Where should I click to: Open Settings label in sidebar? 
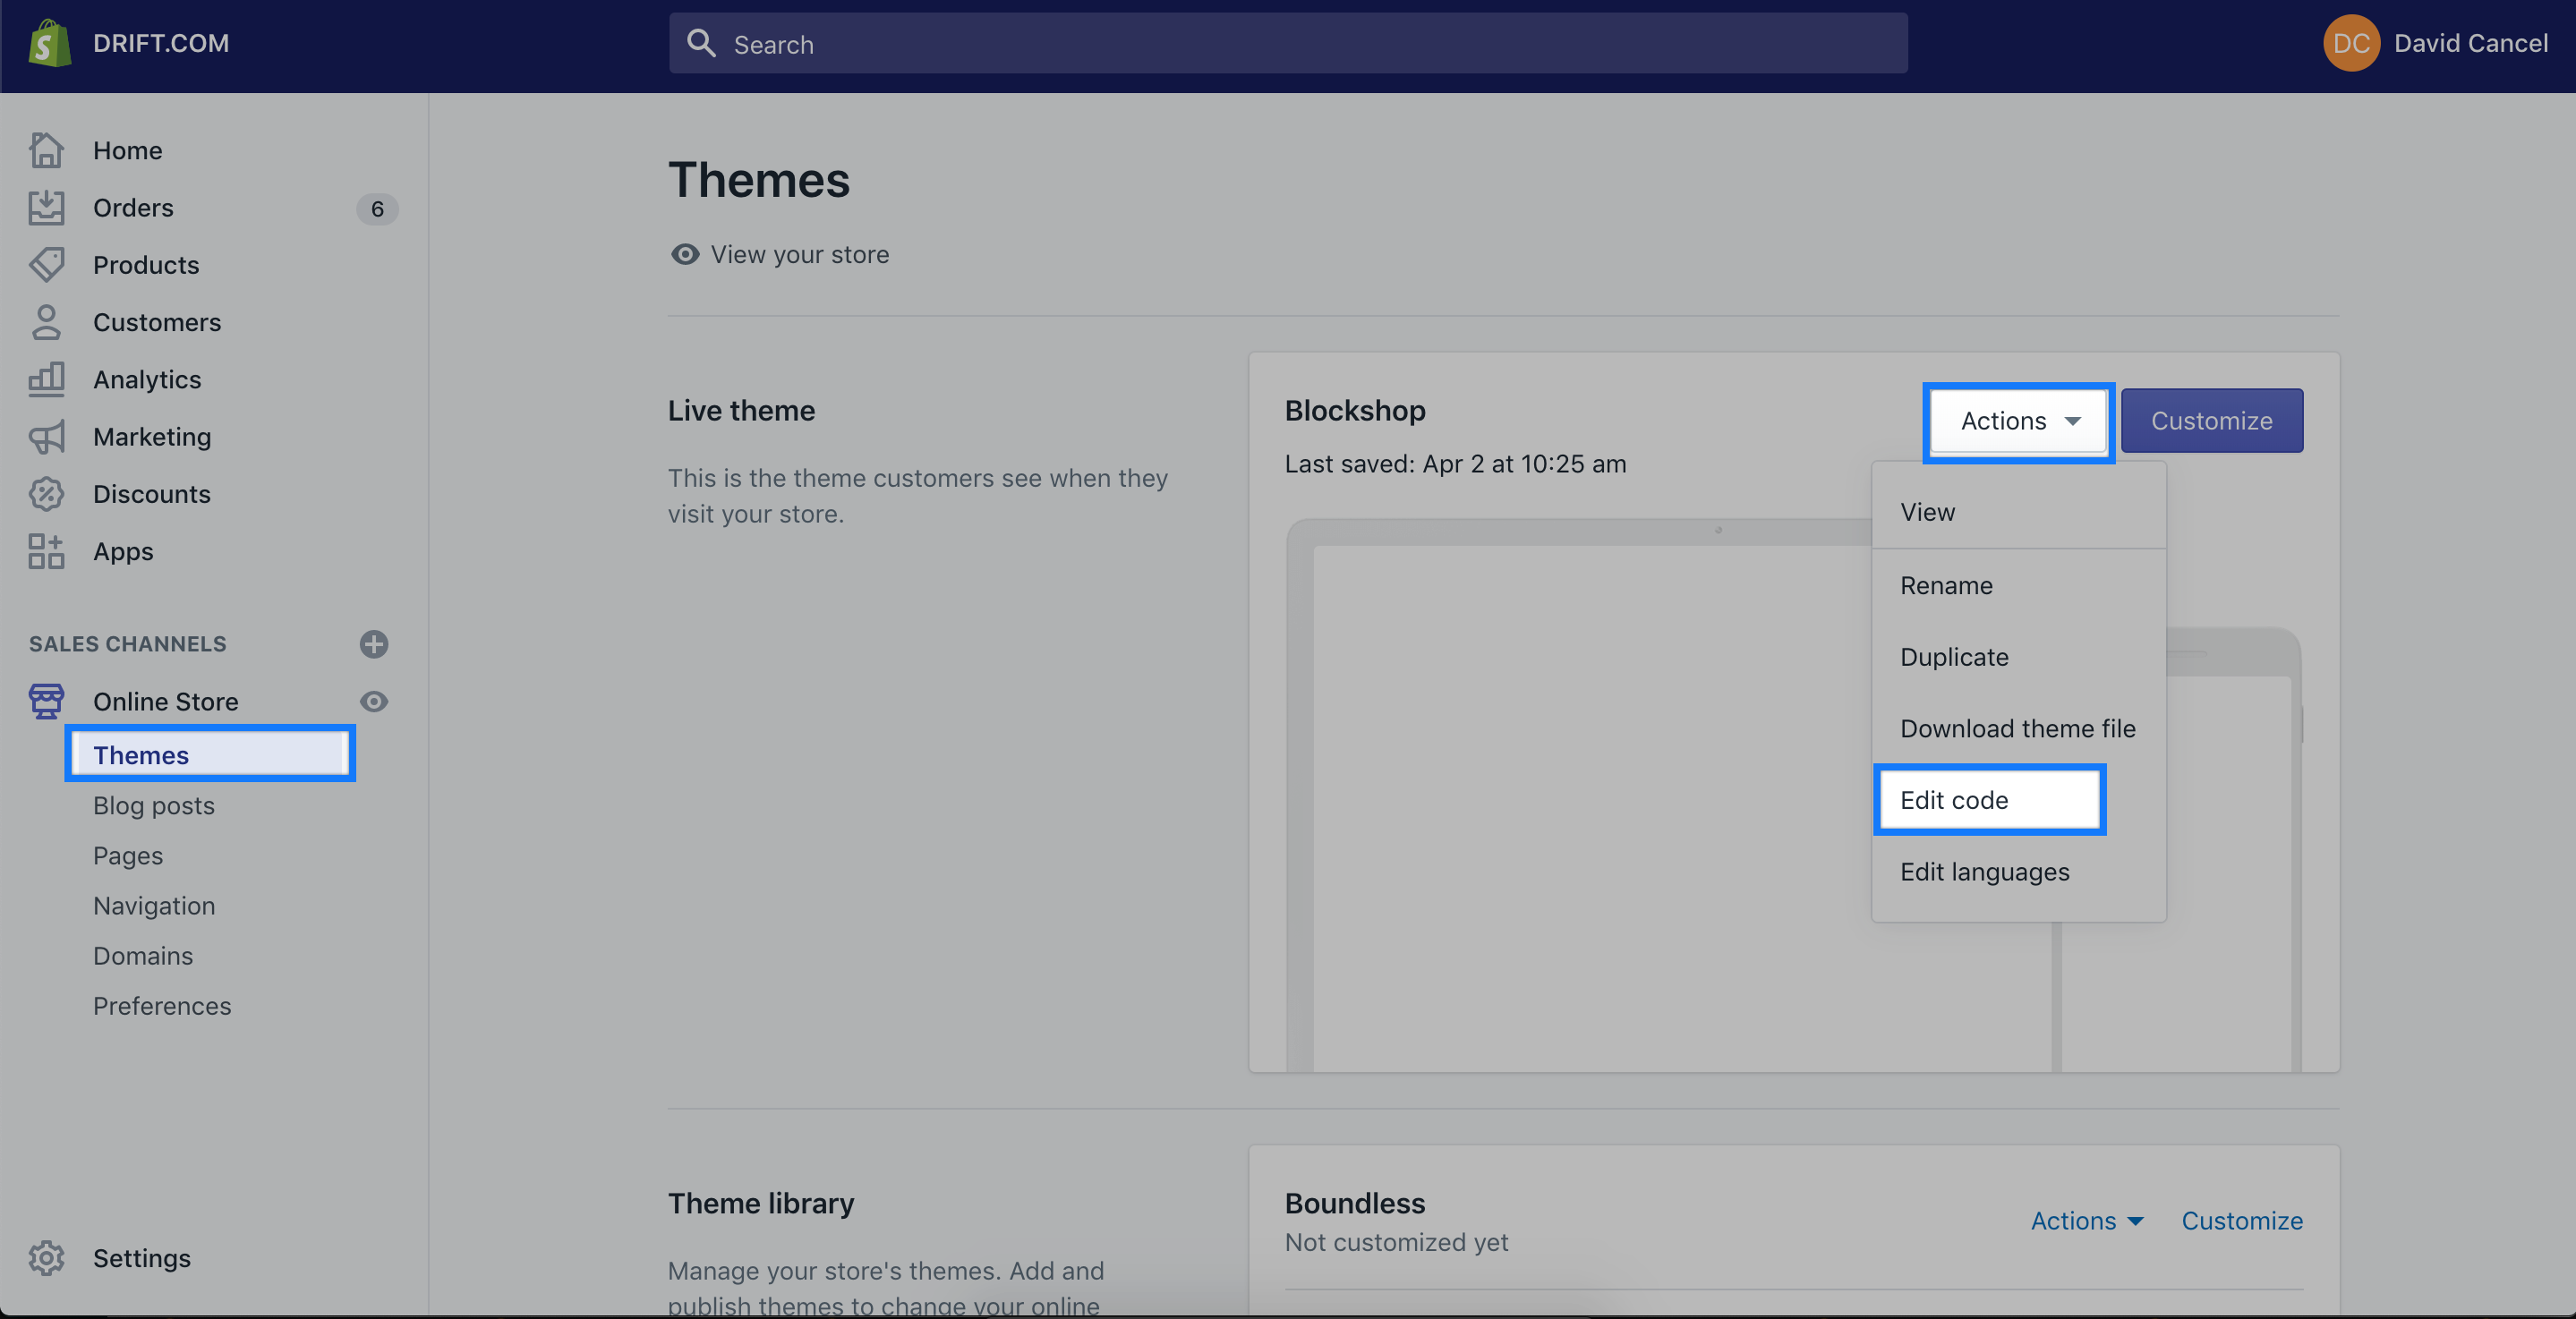(142, 1258)
